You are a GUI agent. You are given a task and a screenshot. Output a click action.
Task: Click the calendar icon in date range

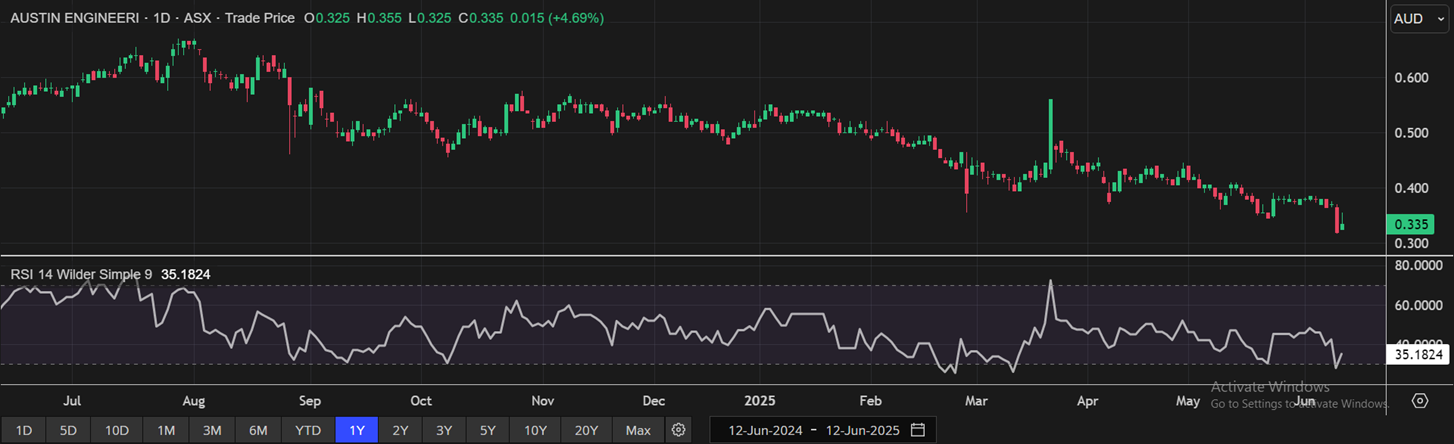coord(917,430)
